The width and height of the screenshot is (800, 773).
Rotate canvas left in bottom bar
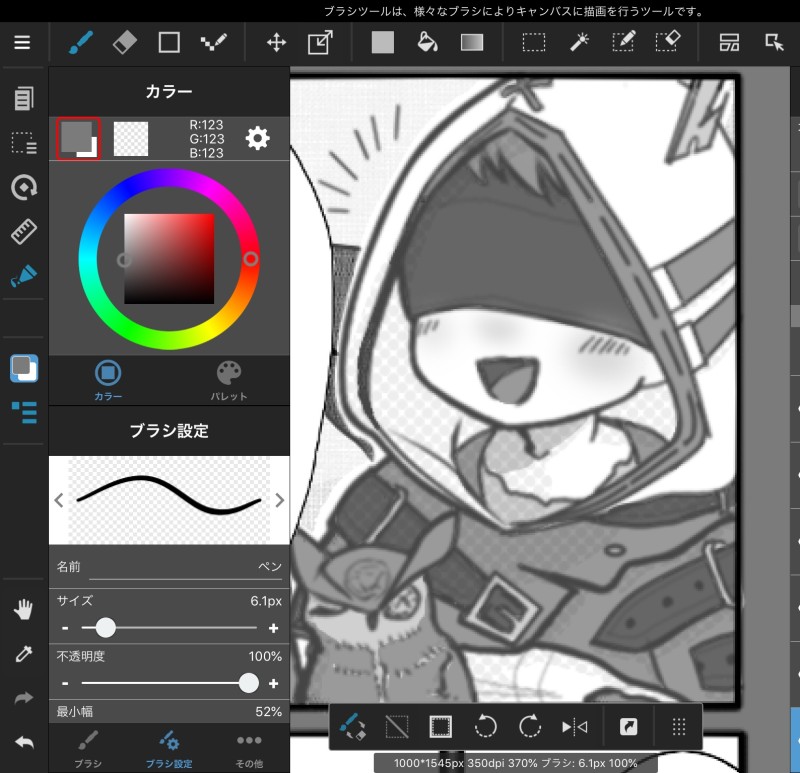click(485, 727)
